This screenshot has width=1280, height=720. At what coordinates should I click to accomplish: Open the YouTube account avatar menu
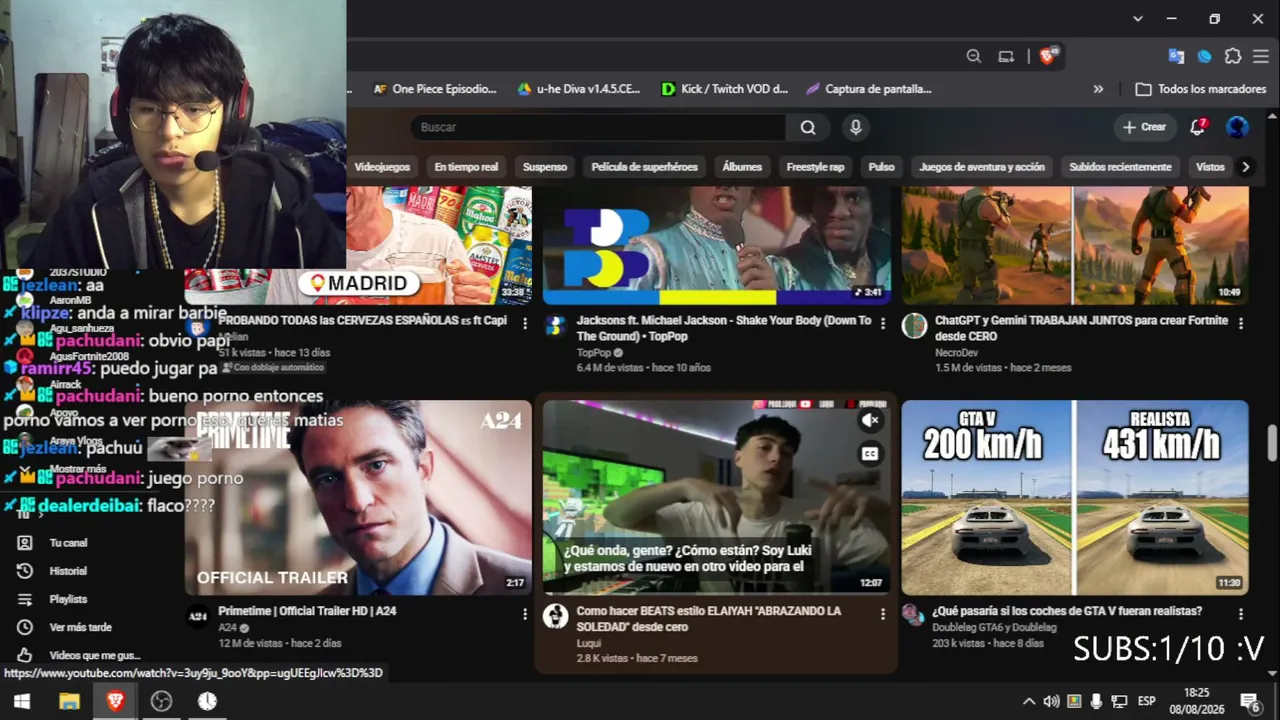(x=1237, y=127)
